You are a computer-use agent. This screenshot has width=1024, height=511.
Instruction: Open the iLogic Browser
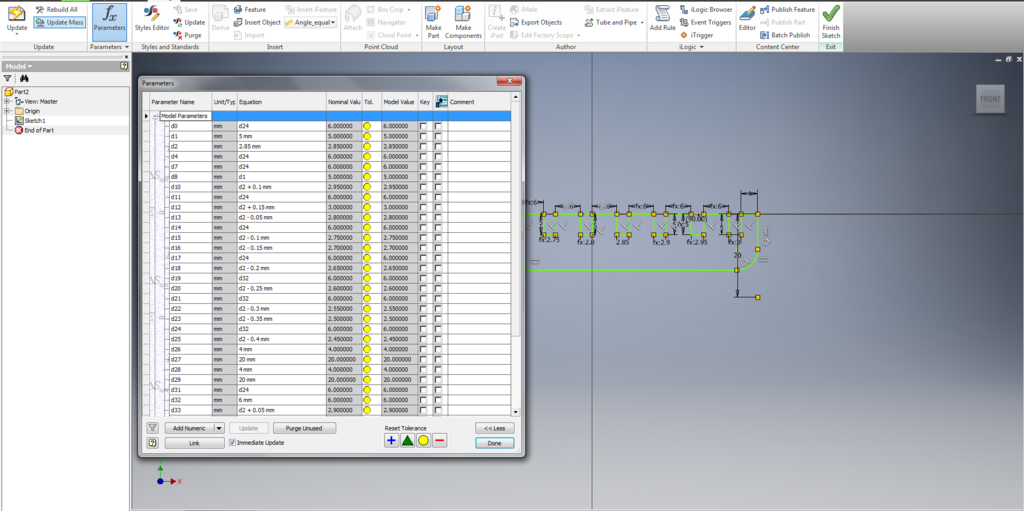705,10
